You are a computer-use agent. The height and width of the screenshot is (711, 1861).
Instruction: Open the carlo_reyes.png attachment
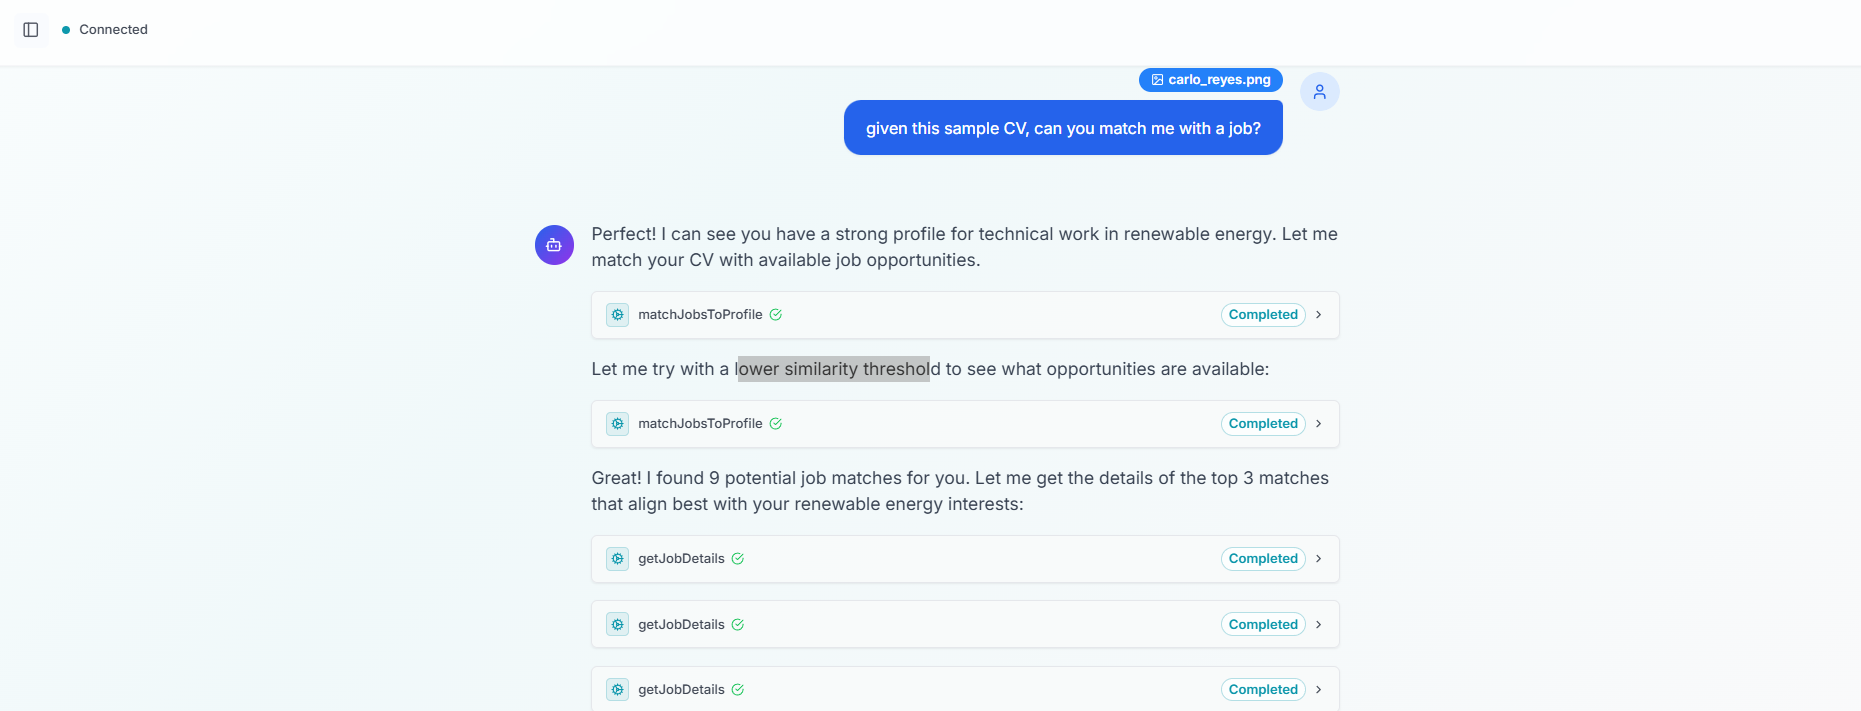(1218, 80)
